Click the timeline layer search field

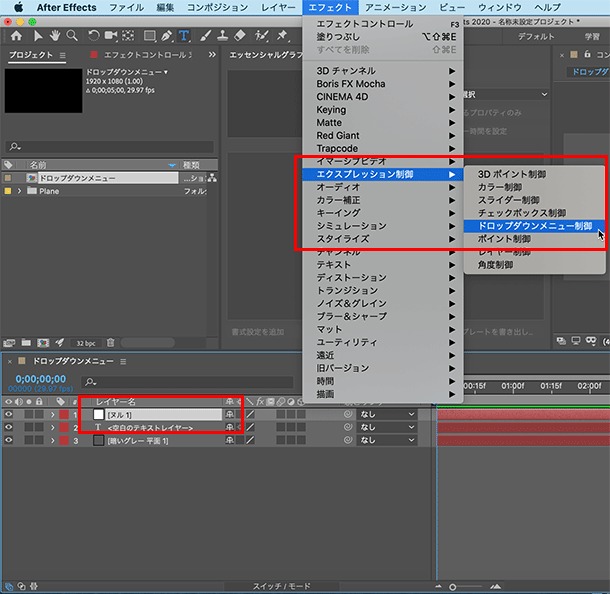188,382
